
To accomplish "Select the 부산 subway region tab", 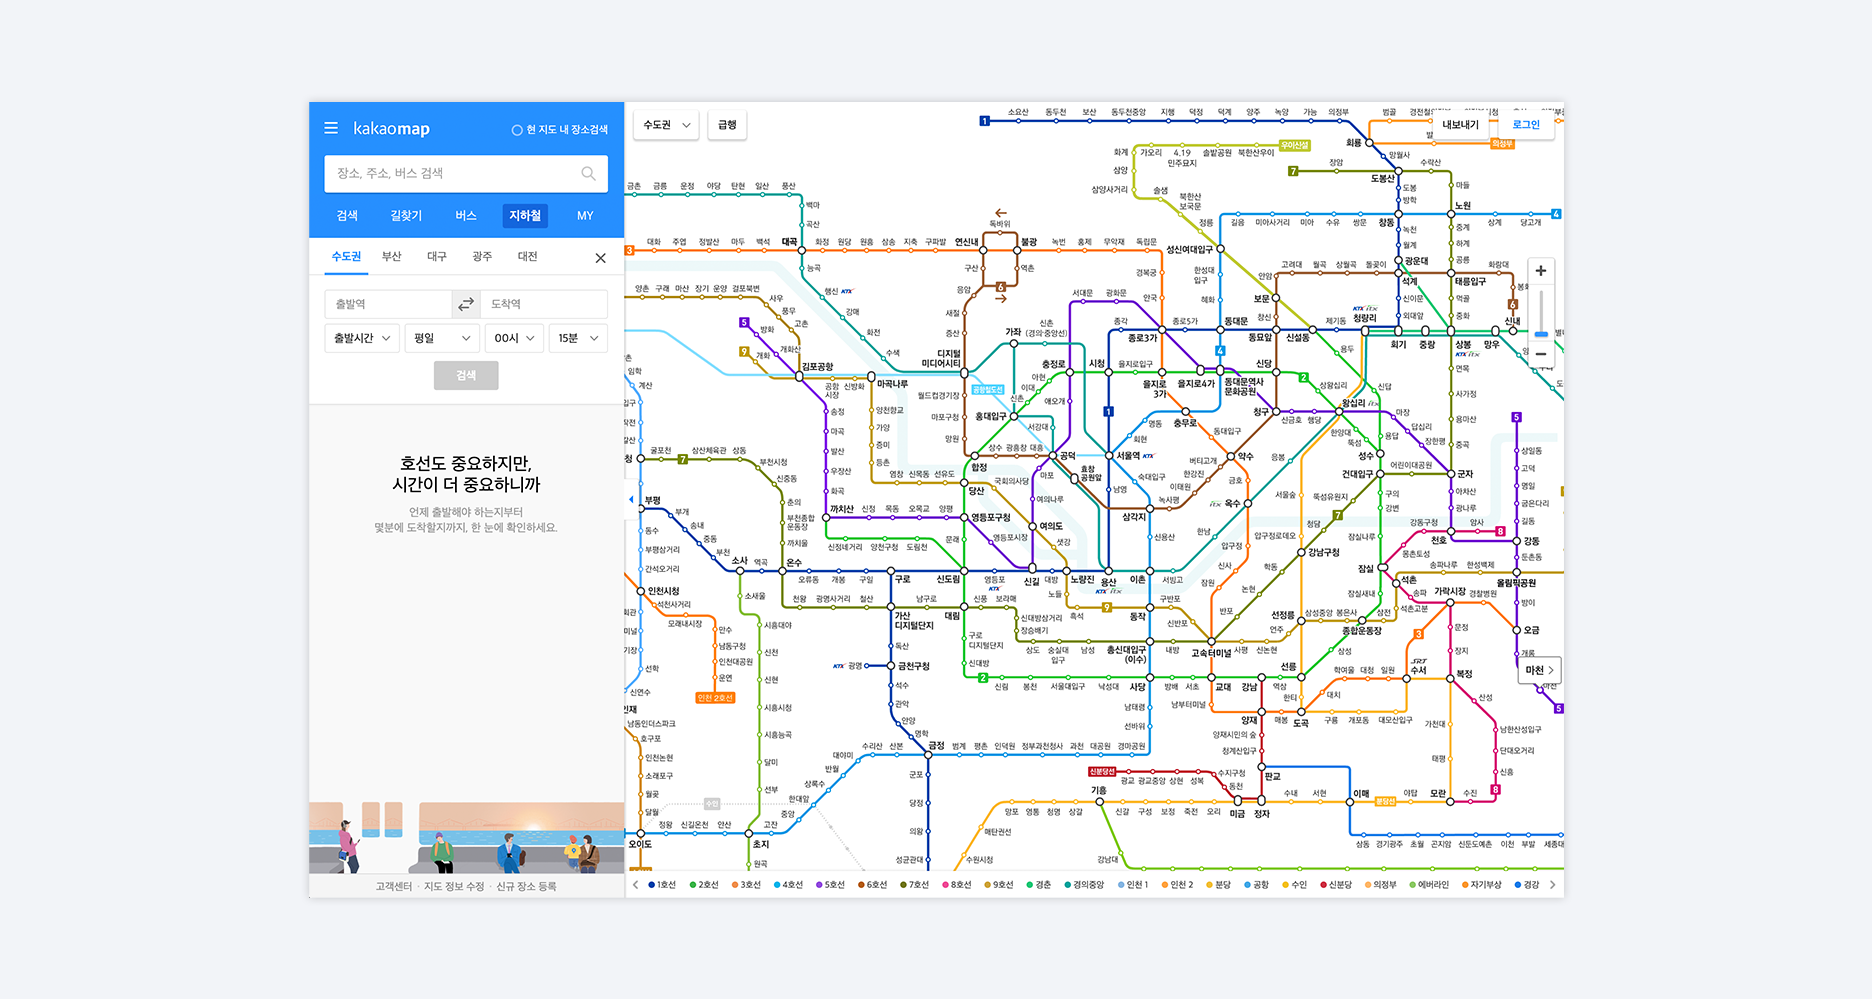I will click(392, 257).
